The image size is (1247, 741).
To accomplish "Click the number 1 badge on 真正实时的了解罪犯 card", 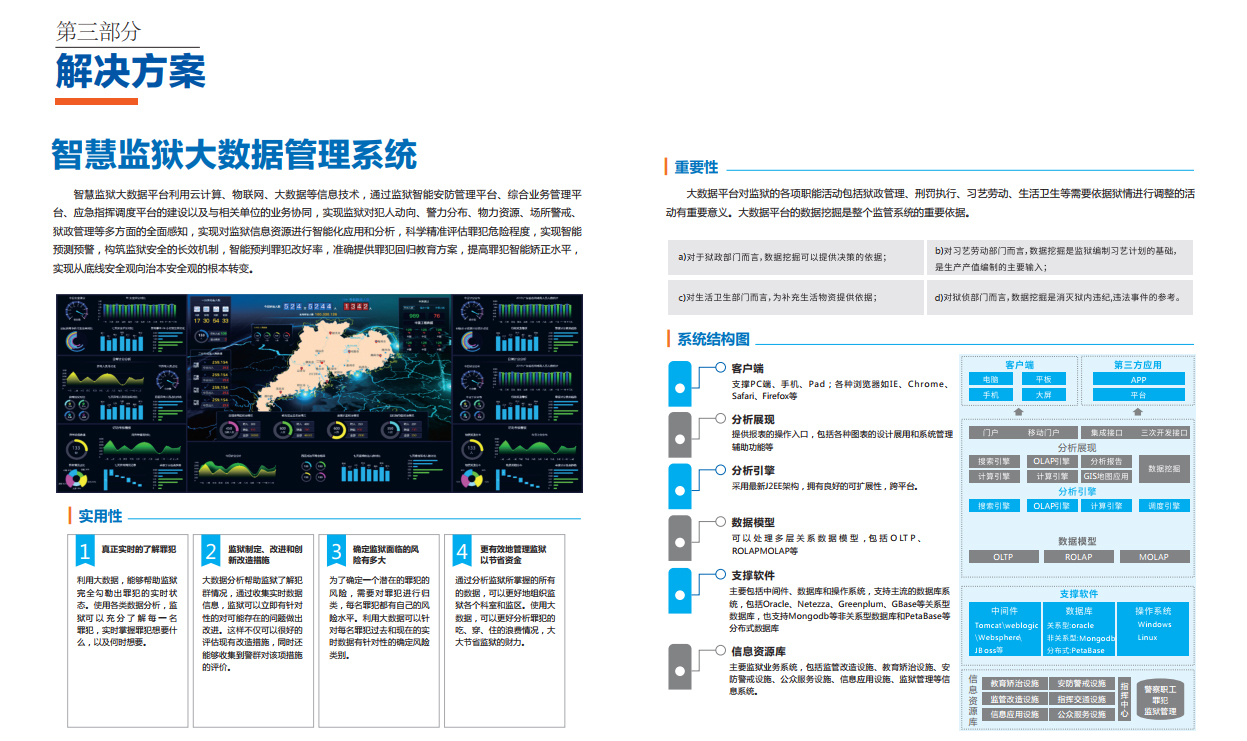I will pos(85,551).
